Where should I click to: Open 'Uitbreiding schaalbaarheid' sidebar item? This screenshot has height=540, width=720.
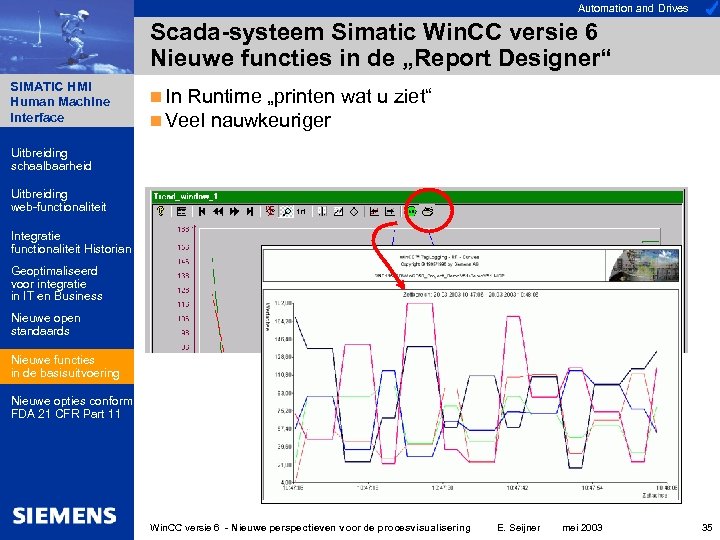(x=51, y=159)
